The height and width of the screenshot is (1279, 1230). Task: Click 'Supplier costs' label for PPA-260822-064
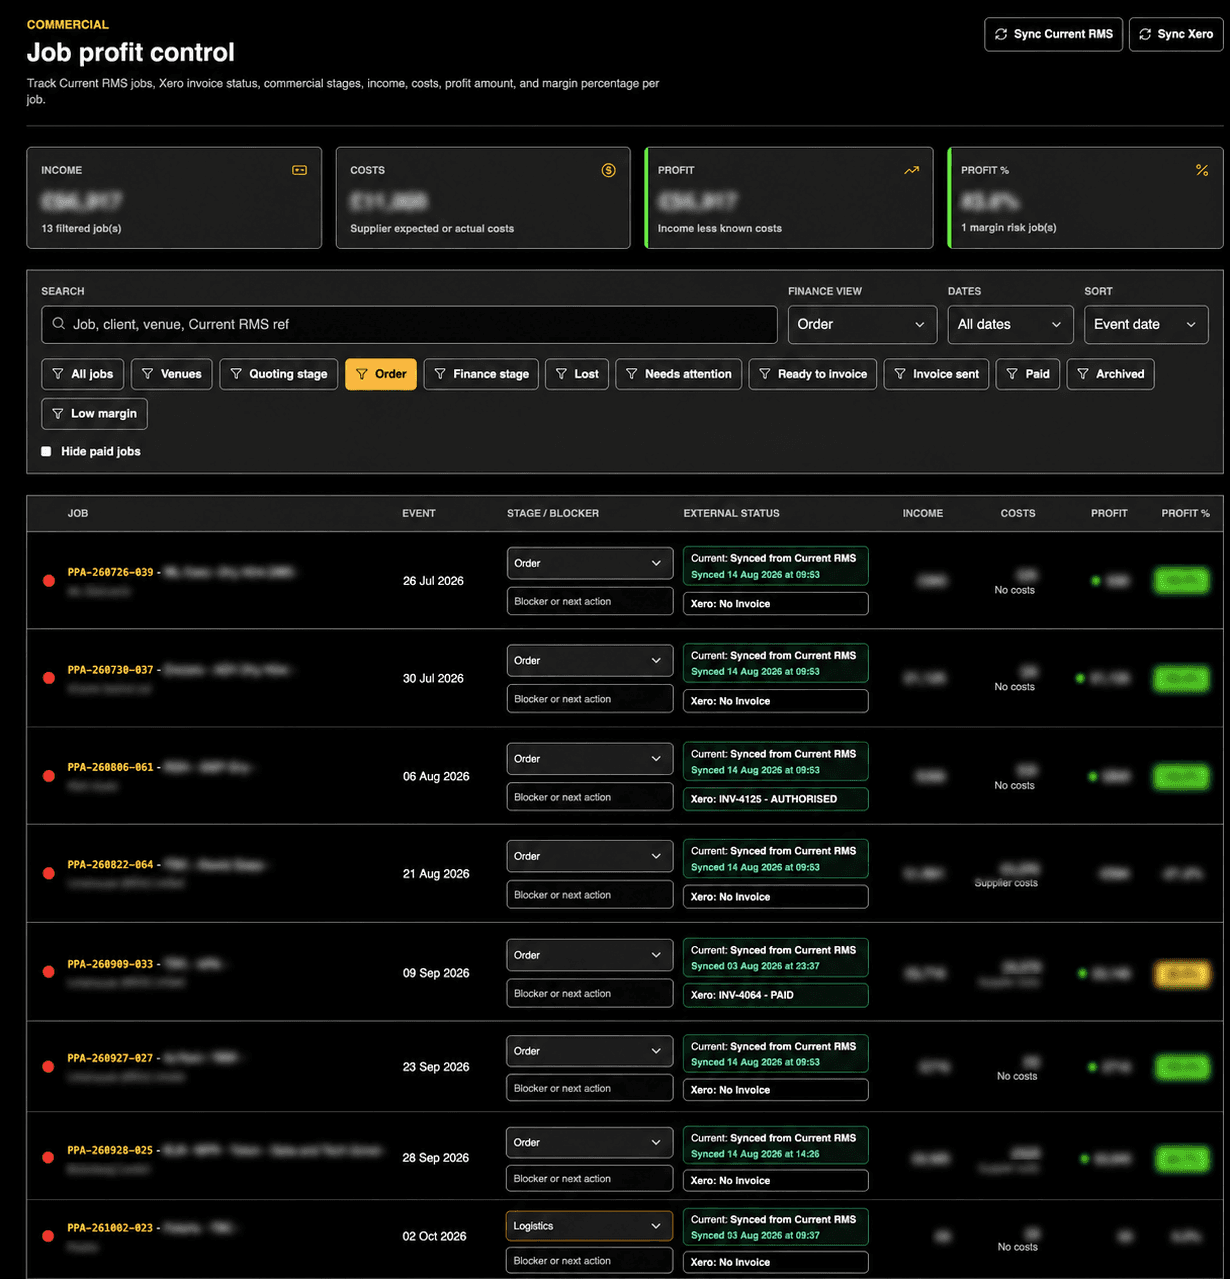[1006, 883]
